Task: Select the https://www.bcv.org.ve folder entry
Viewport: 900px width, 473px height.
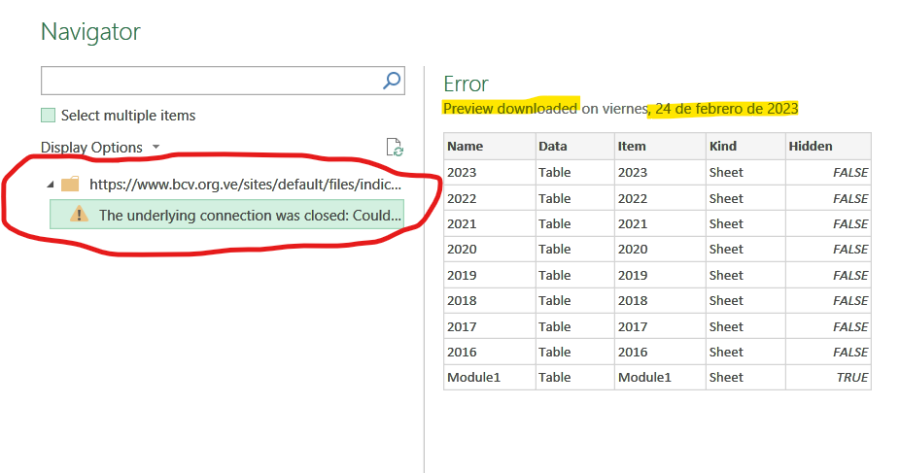Action: click(x=245, y=184)
